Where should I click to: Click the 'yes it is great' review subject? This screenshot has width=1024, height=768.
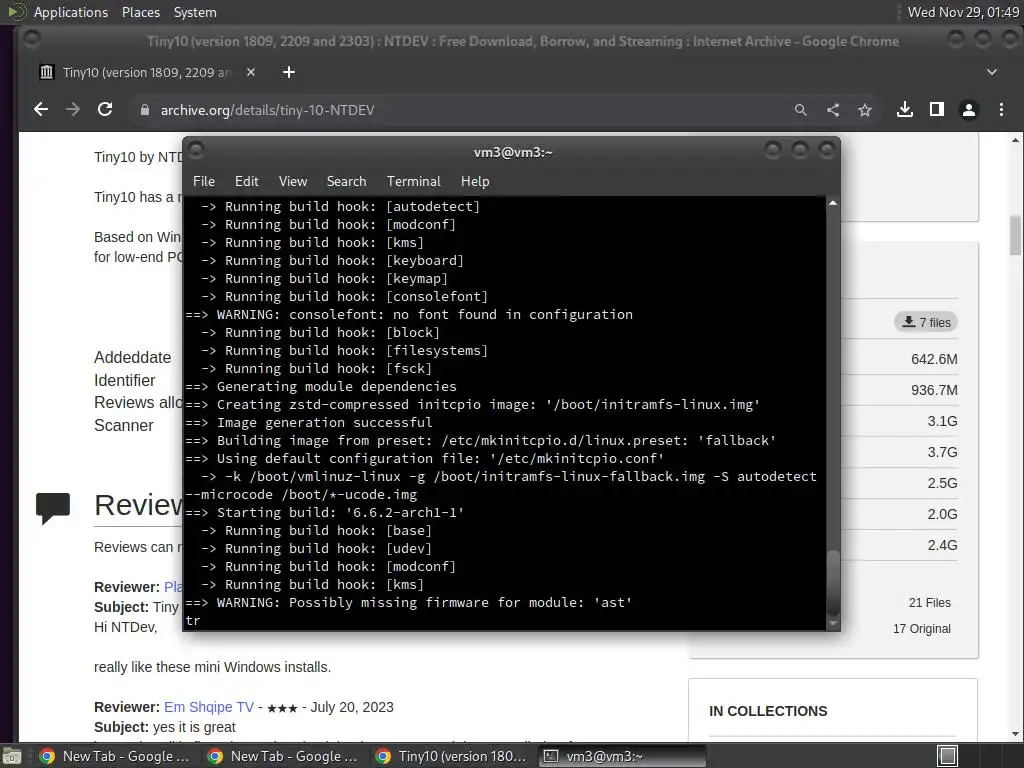(x=194, y=727)
